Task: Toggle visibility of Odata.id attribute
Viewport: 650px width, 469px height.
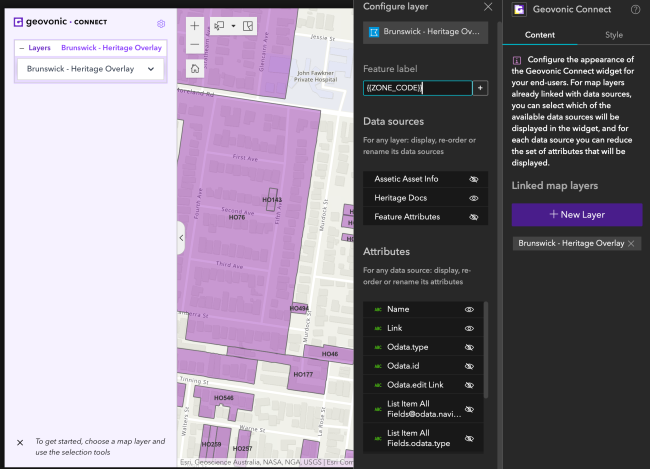Action: click(x=469, y=366)
